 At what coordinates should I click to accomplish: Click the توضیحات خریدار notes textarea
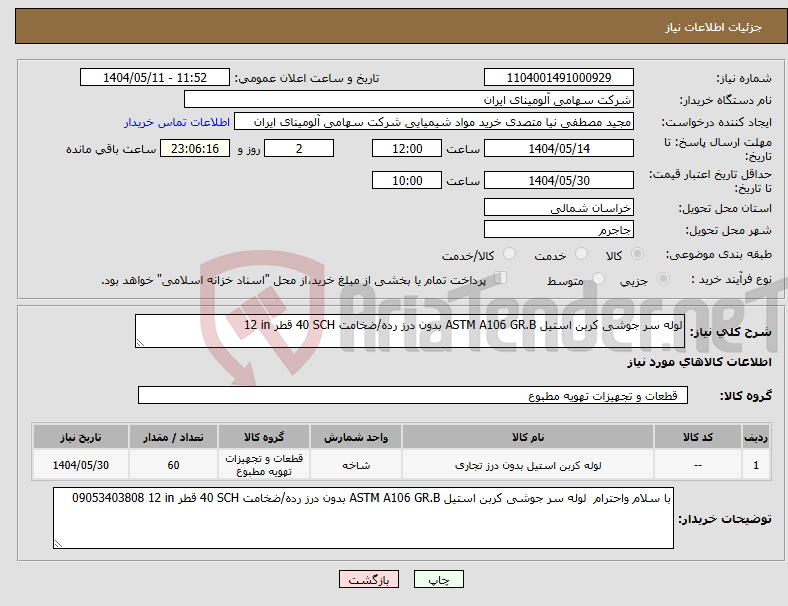(x=363, y=518)
